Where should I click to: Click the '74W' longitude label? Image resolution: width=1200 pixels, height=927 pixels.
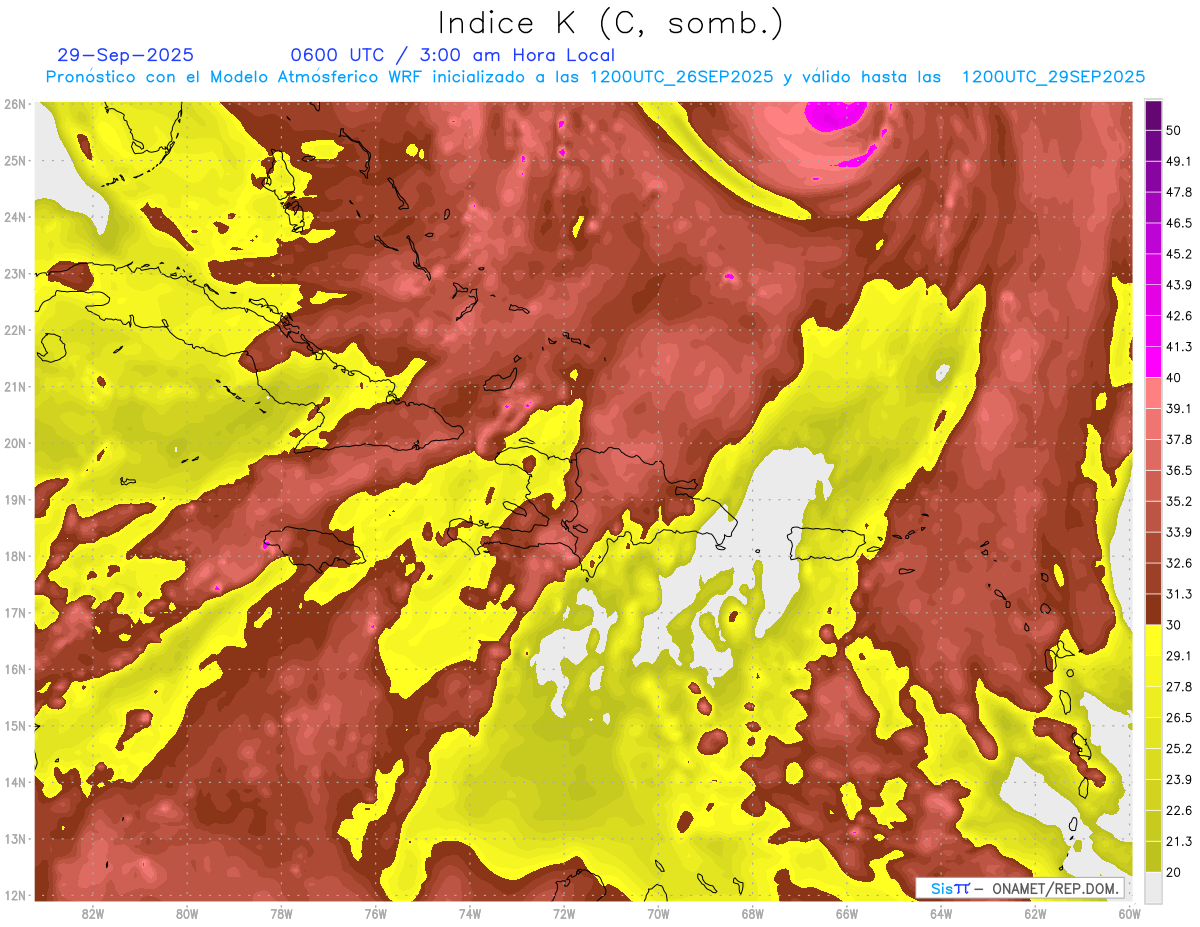469,914
